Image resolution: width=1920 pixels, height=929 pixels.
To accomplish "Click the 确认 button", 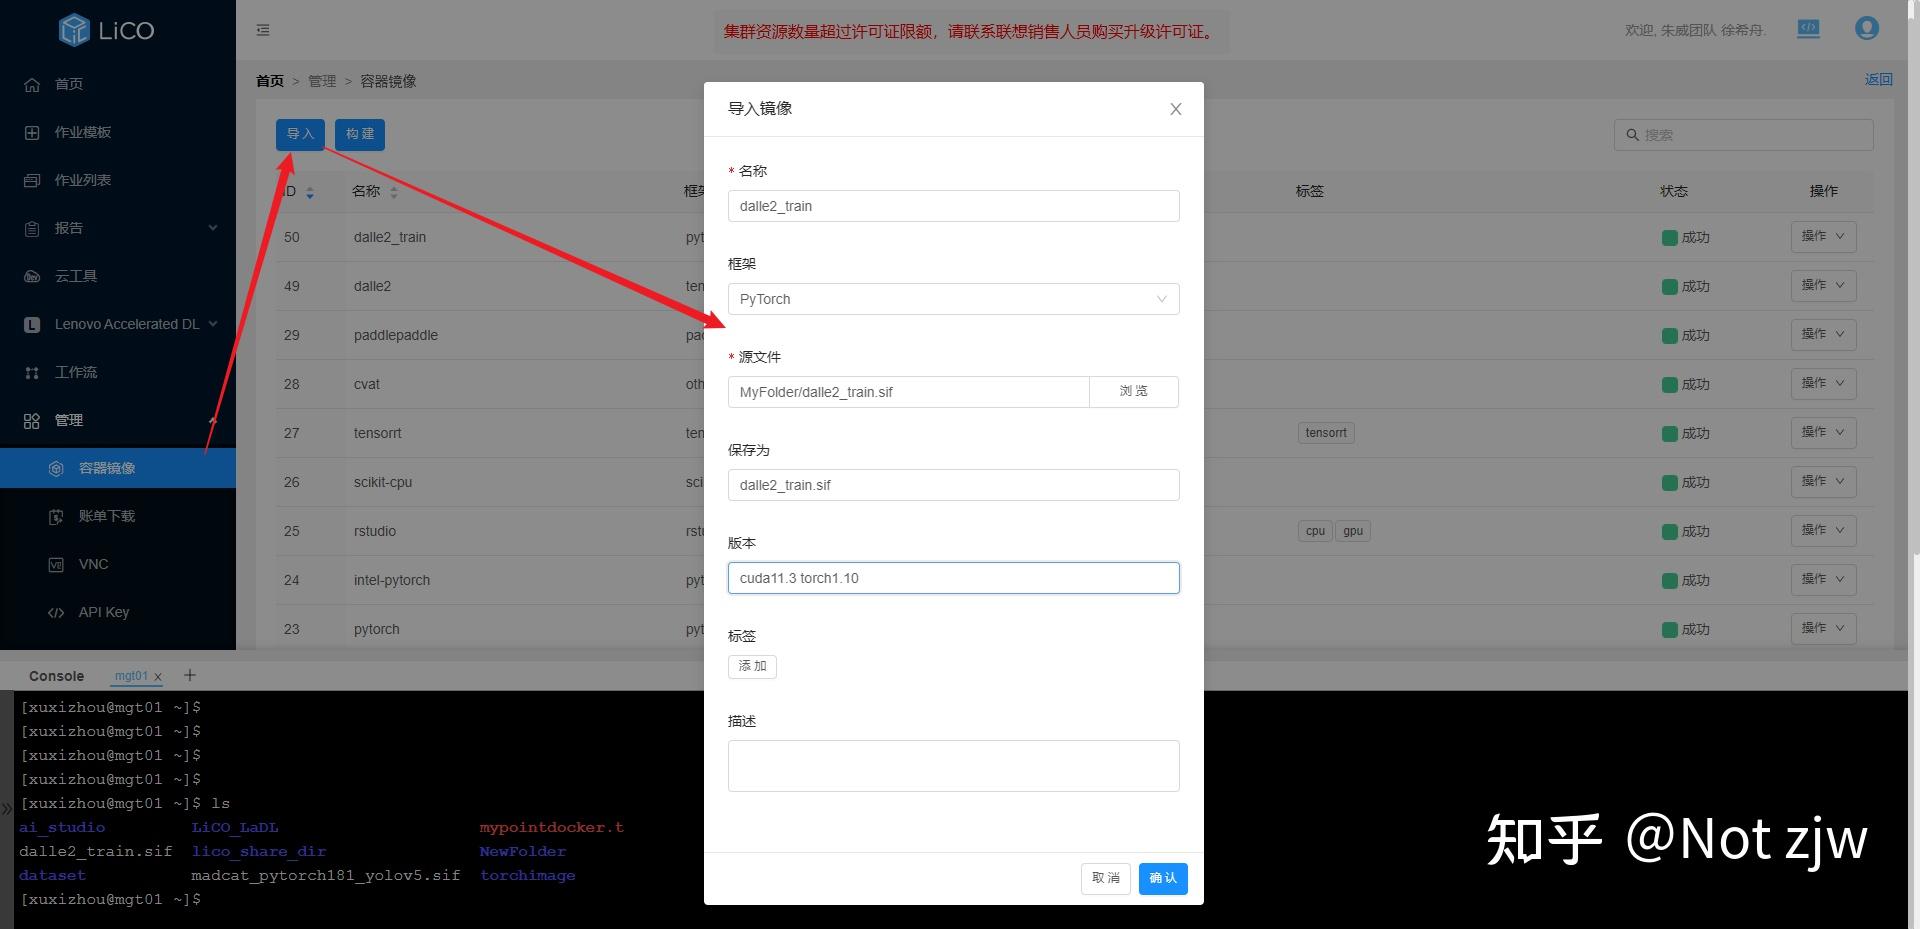I will (1163, 878).
